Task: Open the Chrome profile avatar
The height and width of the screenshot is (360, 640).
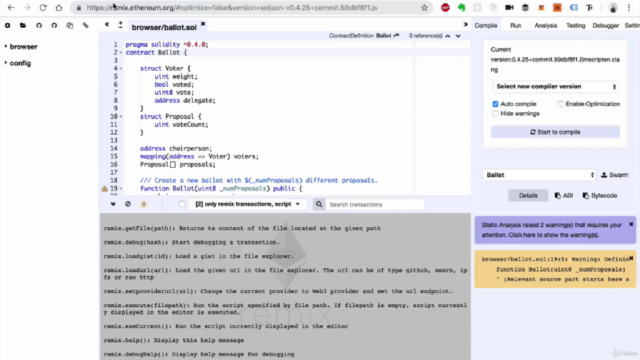Action: pos(613,8)
